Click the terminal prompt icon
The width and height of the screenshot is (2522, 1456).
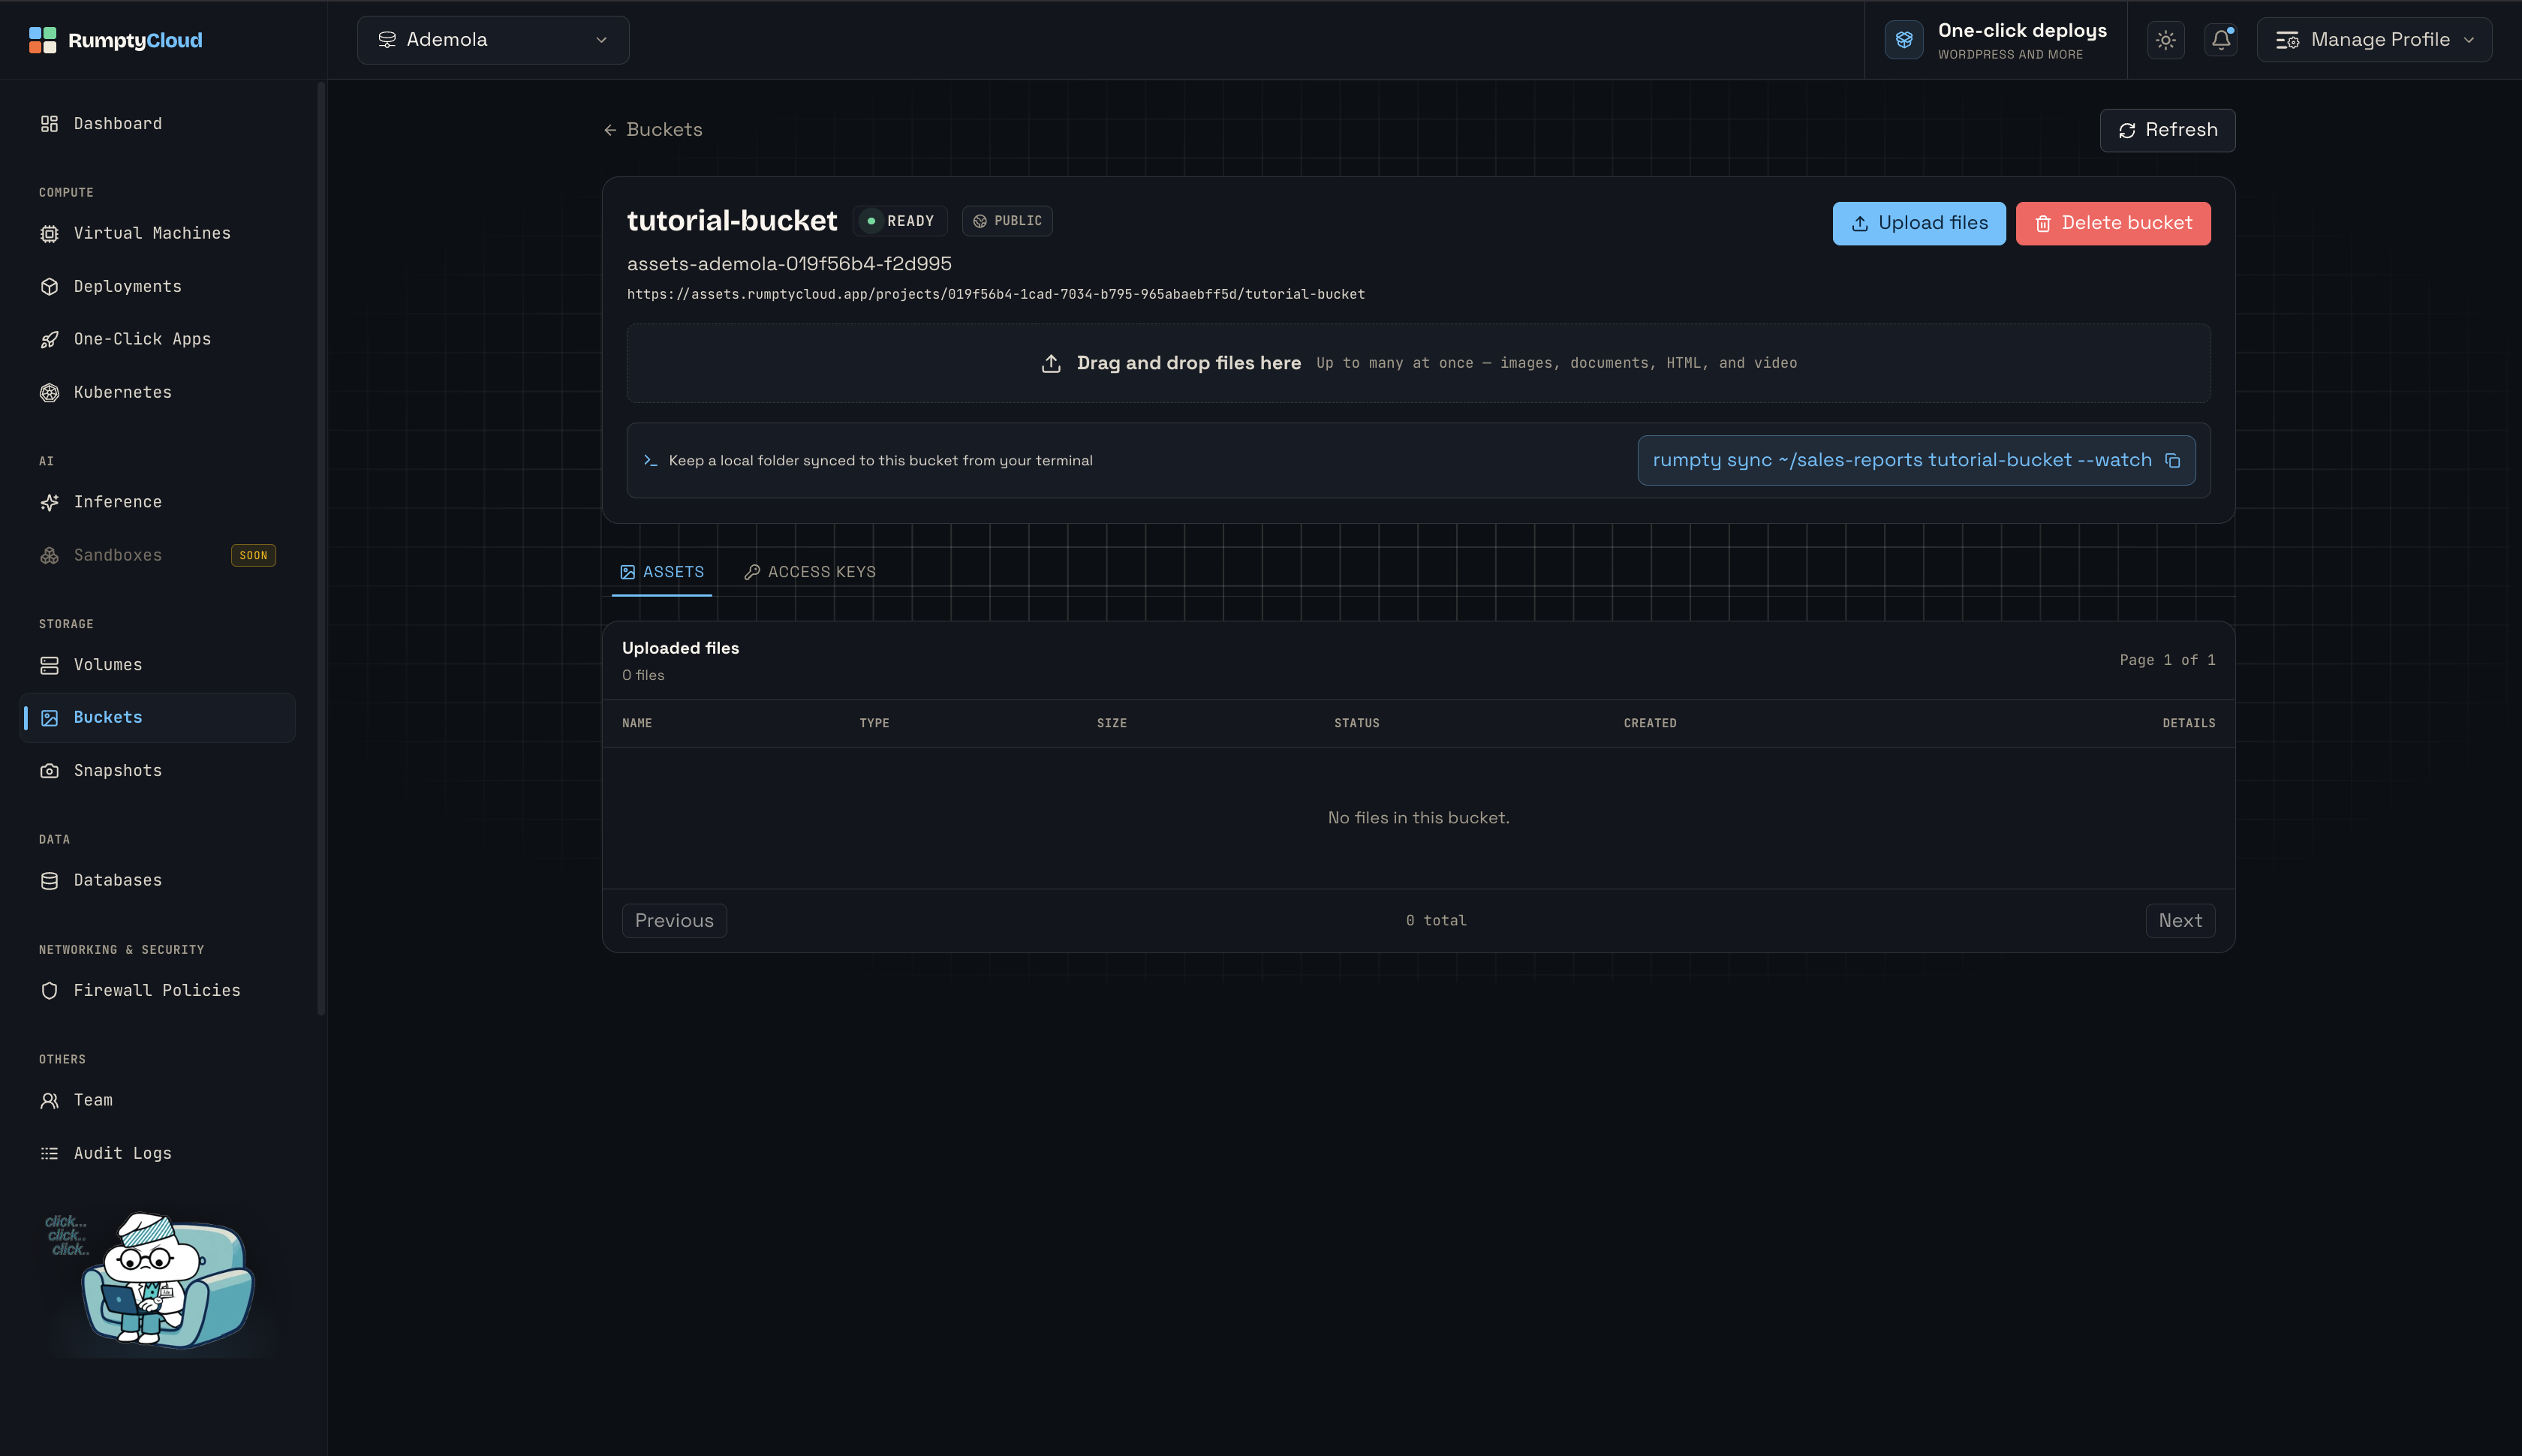coord(650,460)
